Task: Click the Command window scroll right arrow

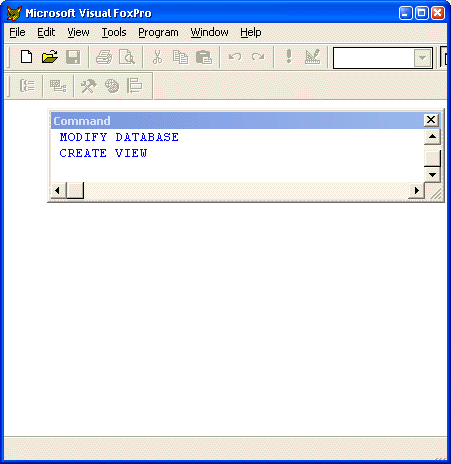Action: tap(416, 190)
